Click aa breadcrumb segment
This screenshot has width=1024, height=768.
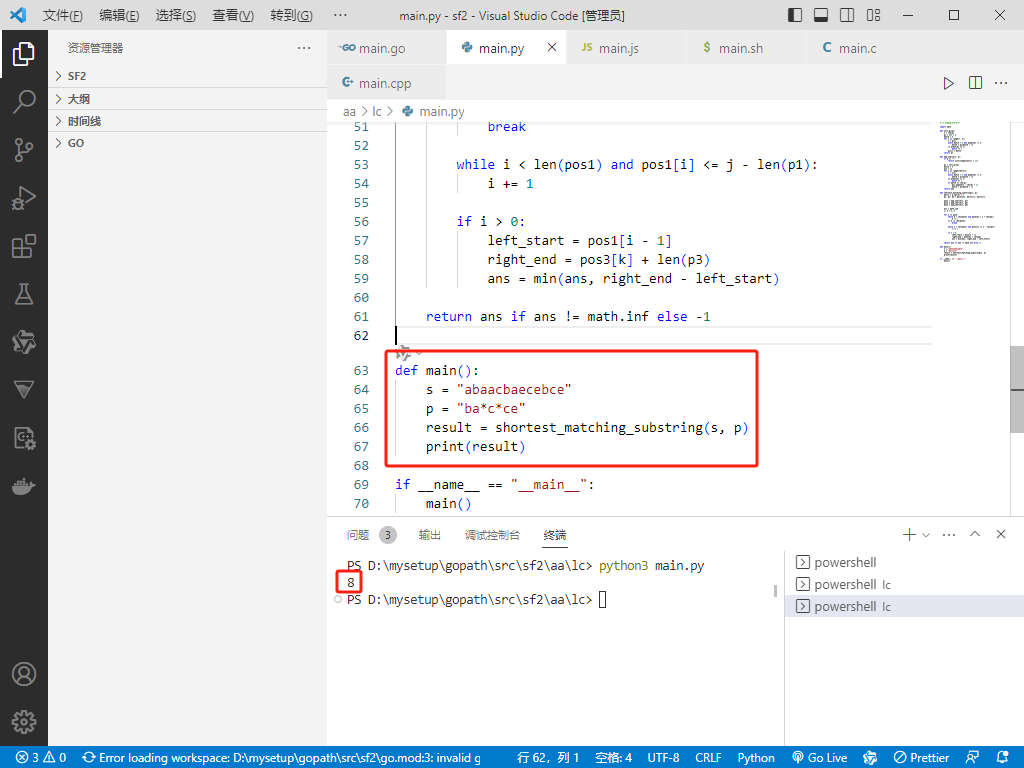click(x=349, y=112)
